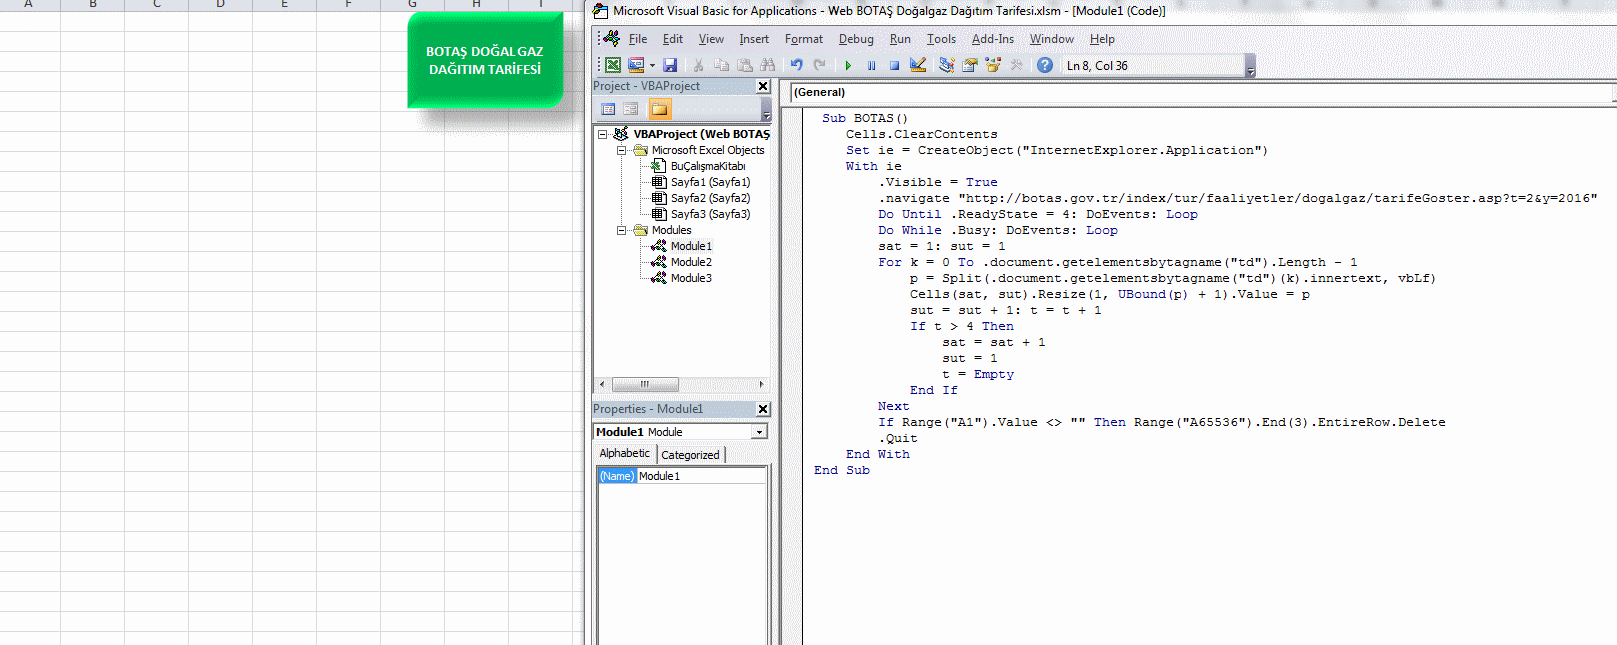Click the Paste clipboard icon
The image size is (1617, 645).
[744, 65]
